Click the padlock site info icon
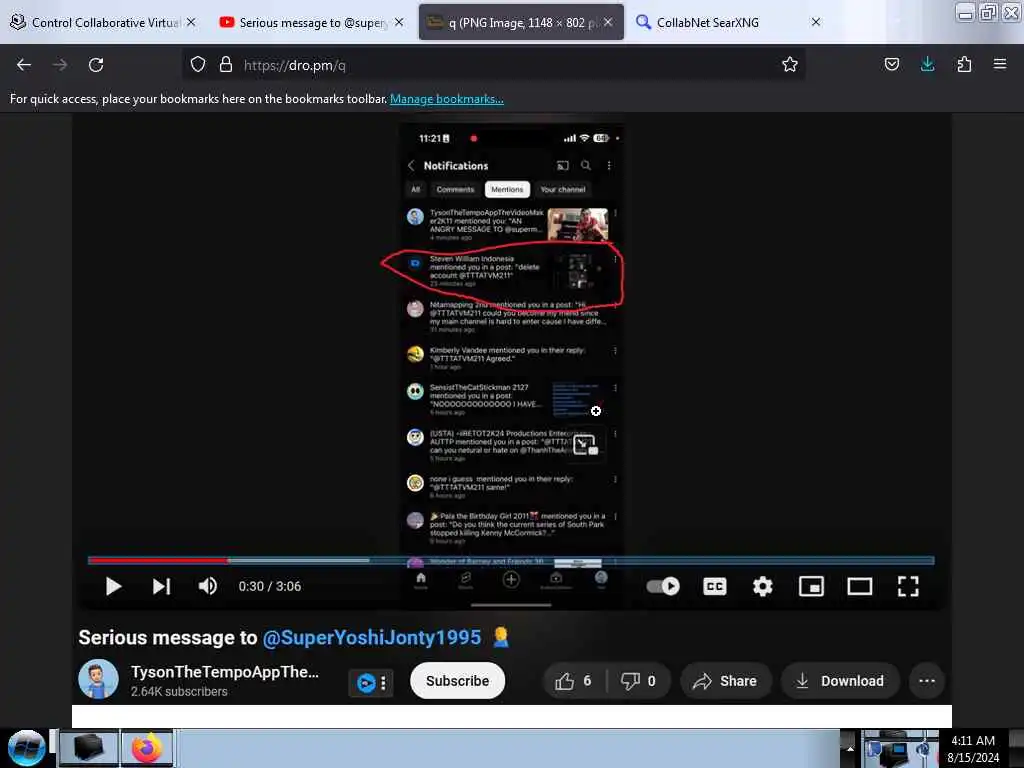Viewport: 1024px width, 768px height. click(226, 65)
